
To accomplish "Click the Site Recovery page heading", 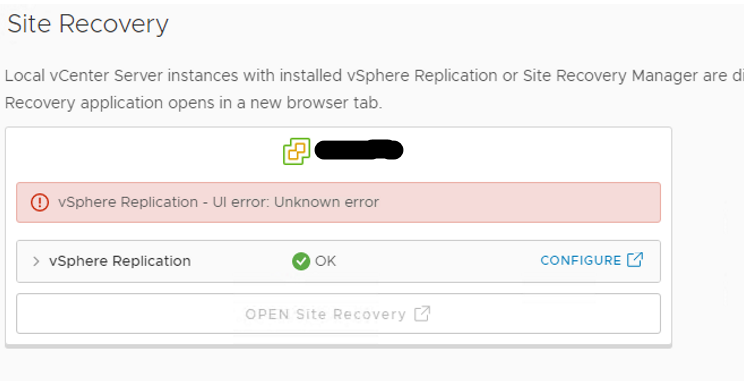I will 88,24.
